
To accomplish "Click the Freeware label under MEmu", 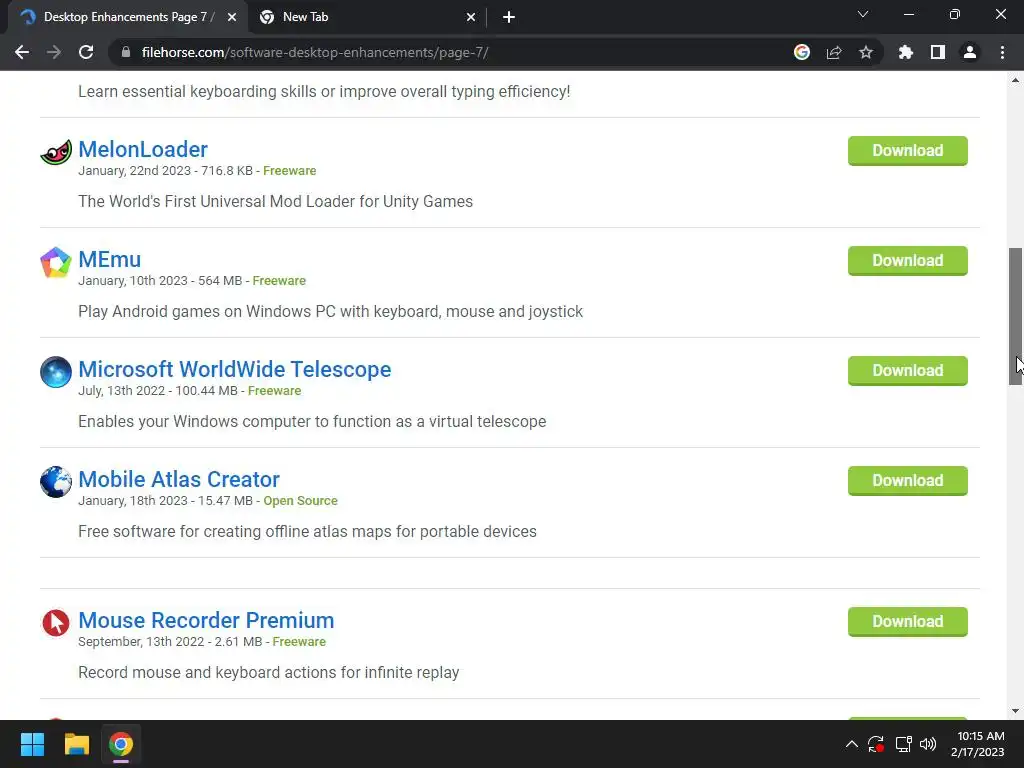I will (x=280, y=281).
